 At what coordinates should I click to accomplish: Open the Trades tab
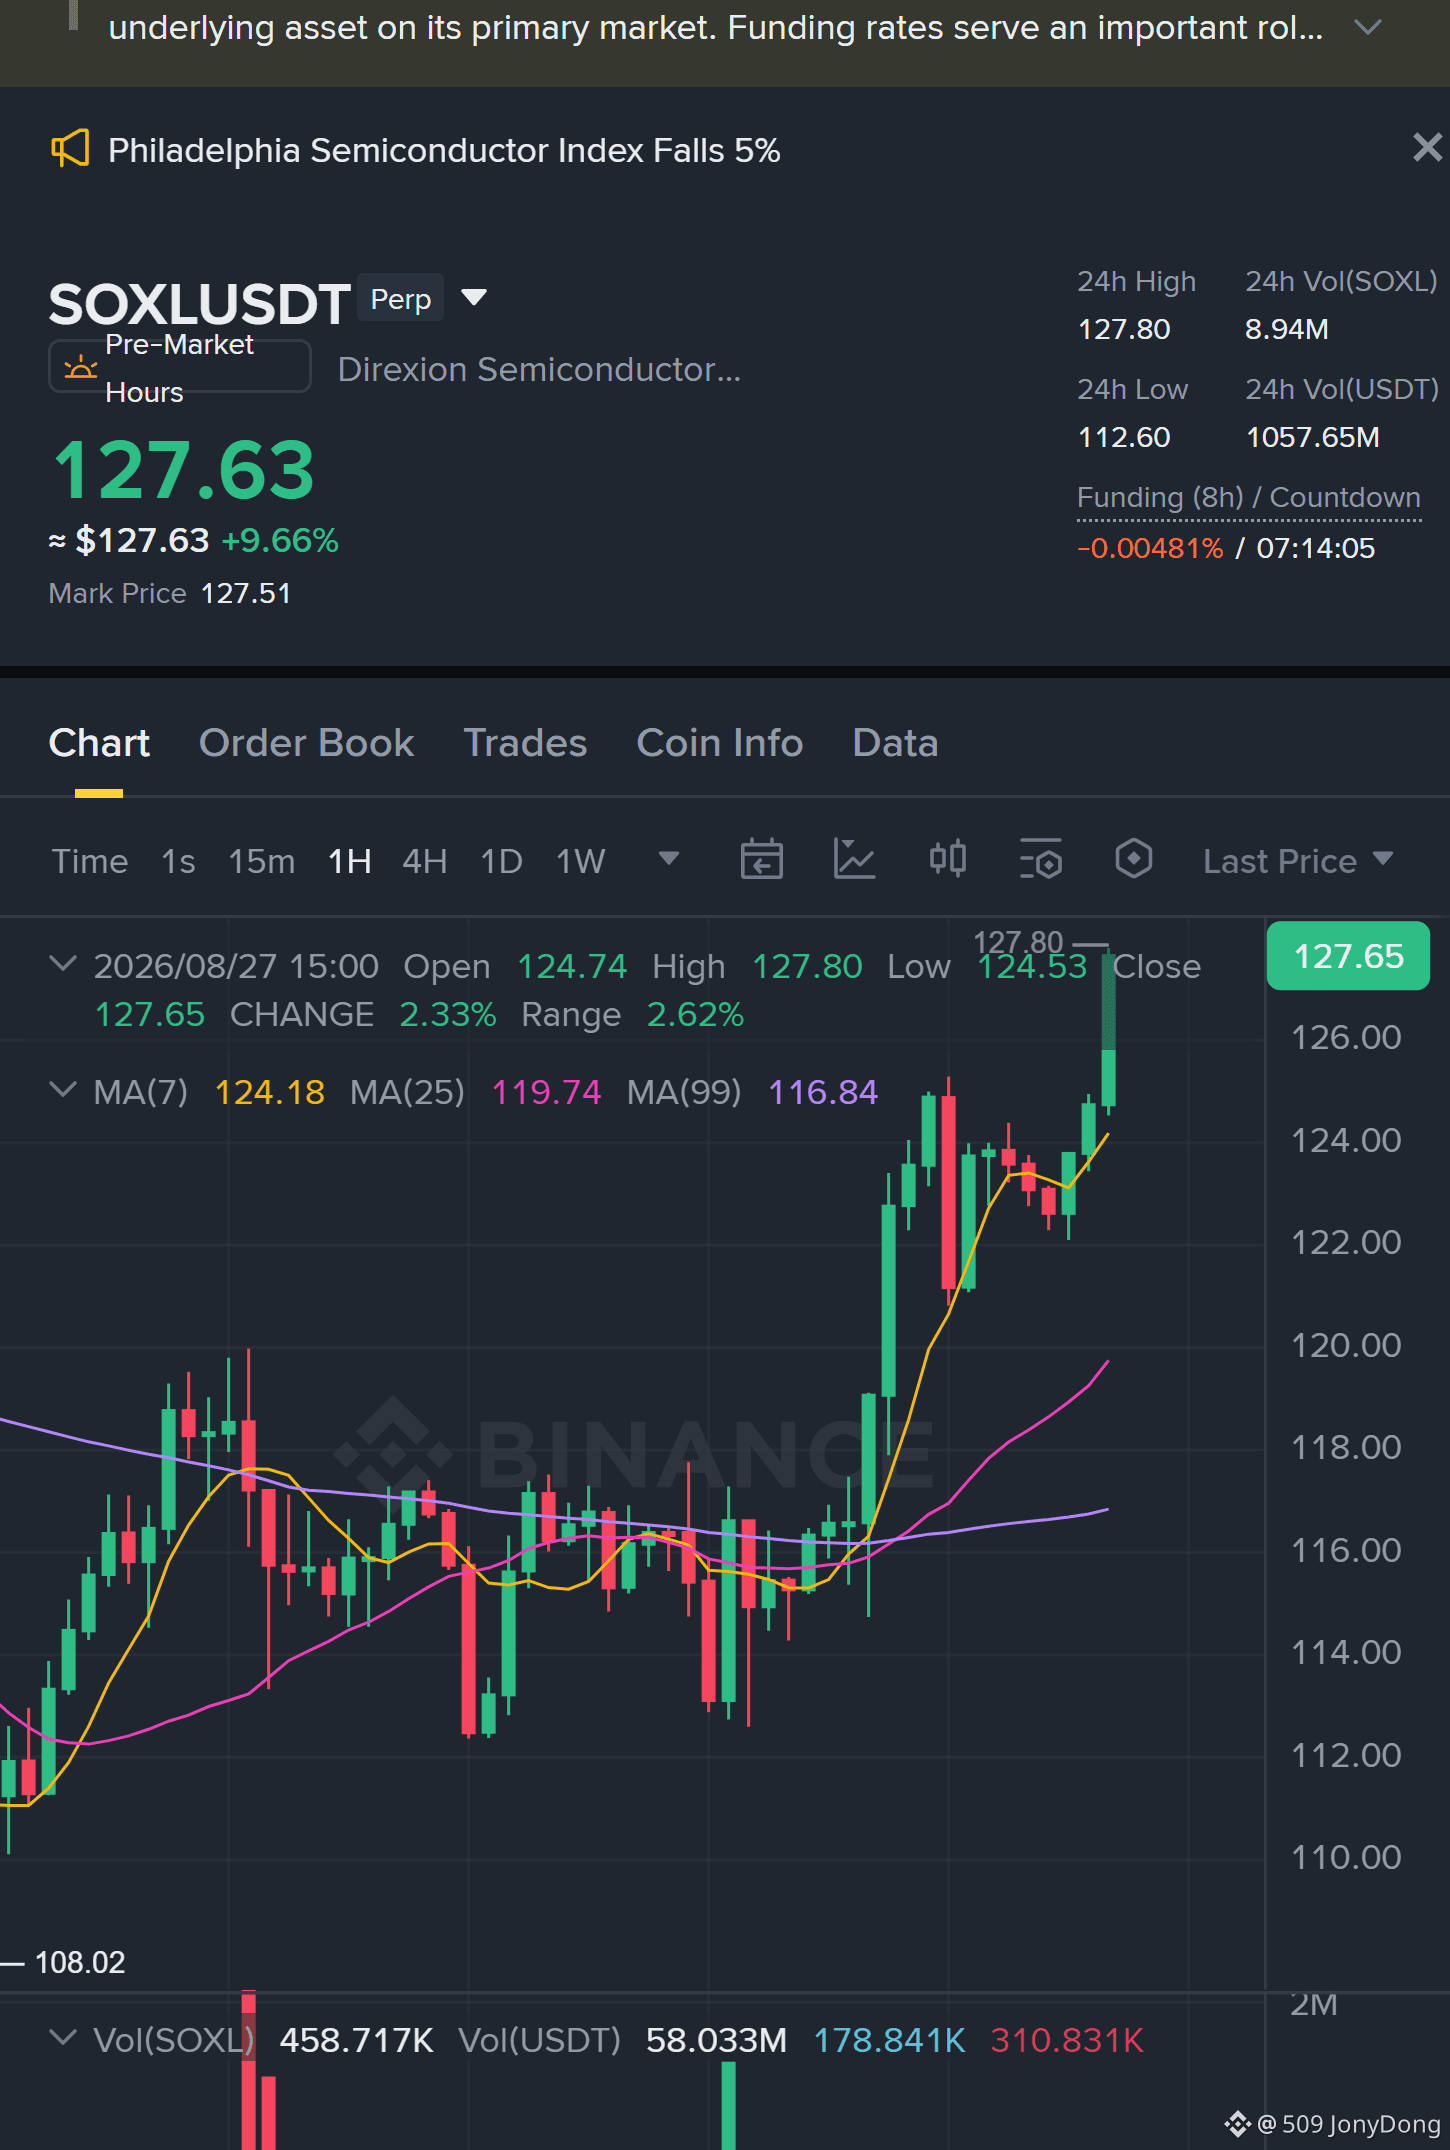[x=525, y=743]
